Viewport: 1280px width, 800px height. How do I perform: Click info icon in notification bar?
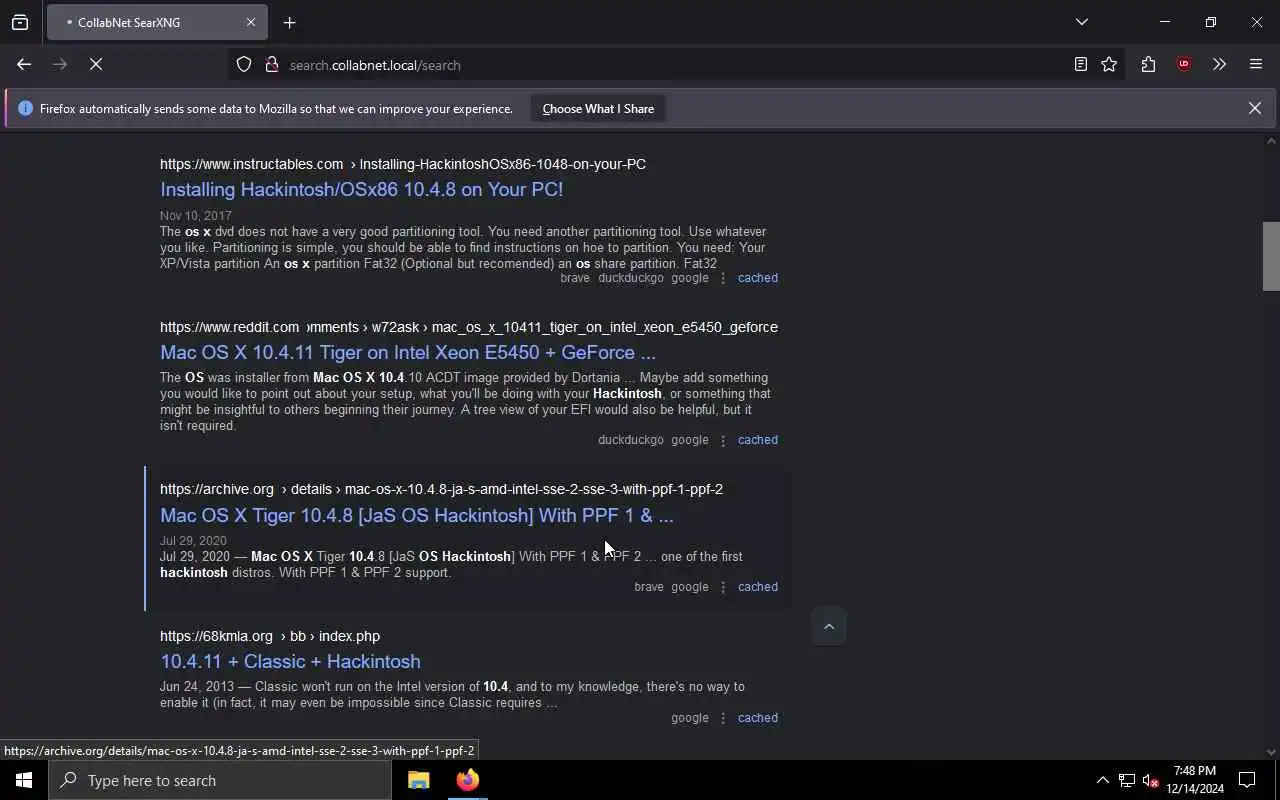coord(26,108)
